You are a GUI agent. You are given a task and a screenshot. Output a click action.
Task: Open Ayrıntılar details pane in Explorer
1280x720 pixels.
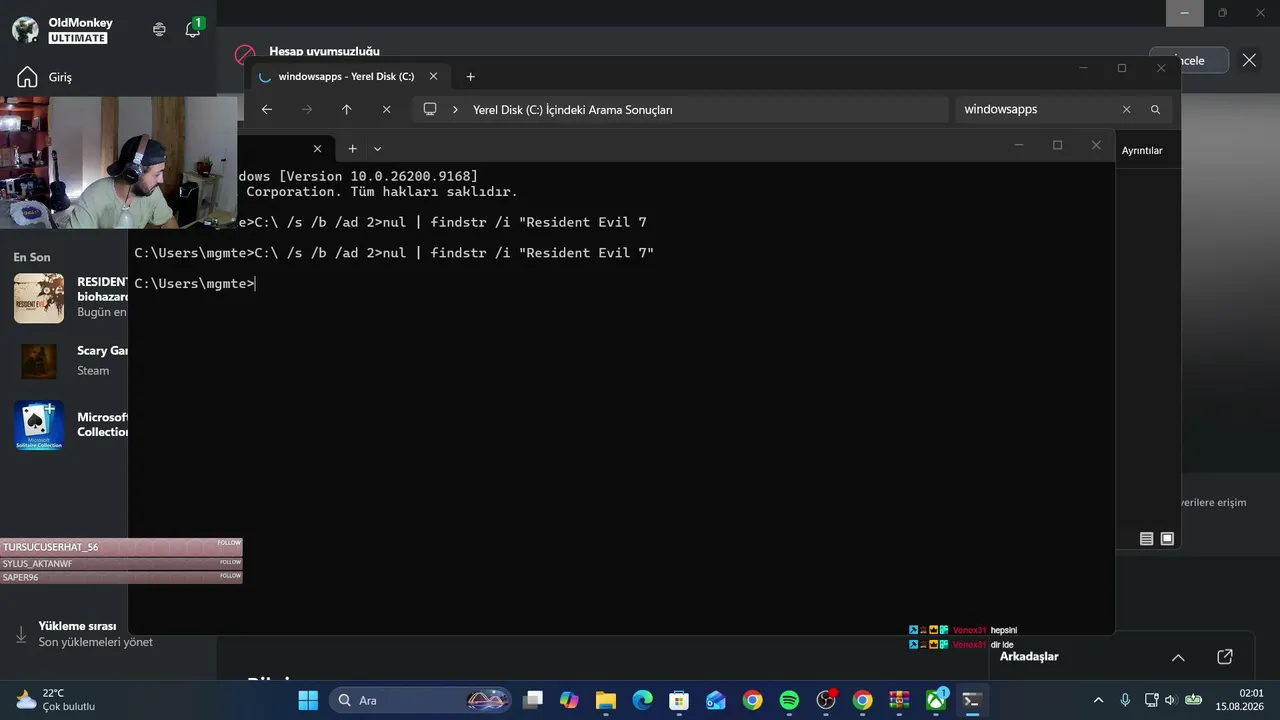pyautogui.click(x=1142, y=150)
